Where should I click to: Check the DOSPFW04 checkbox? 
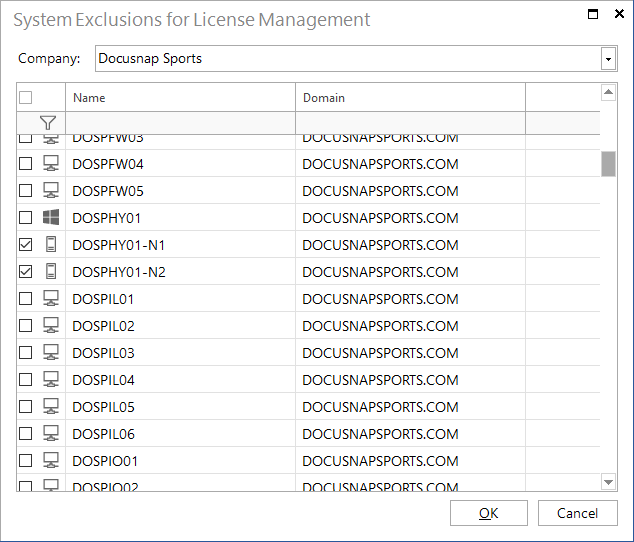click(25, 164)
